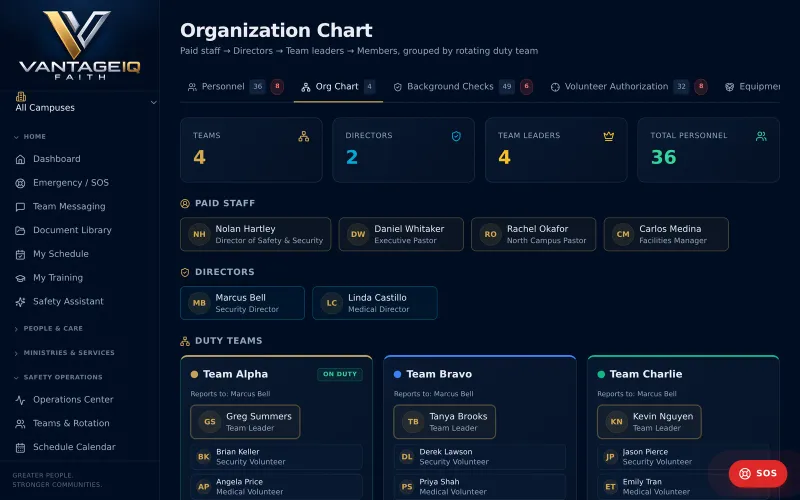Open Linda Castillo director card
800x500 pixels.
pyautogui.click(x=375, y=303)
